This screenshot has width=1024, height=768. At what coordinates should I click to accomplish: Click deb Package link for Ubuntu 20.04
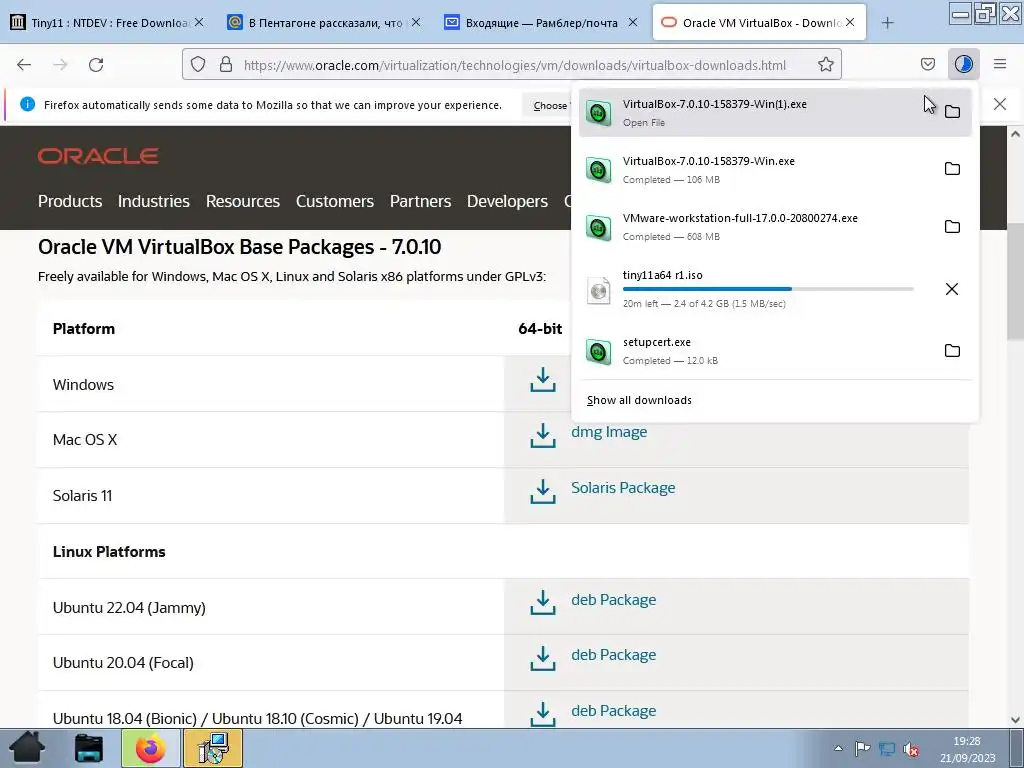pyautogui.click(x=613, y=655)
